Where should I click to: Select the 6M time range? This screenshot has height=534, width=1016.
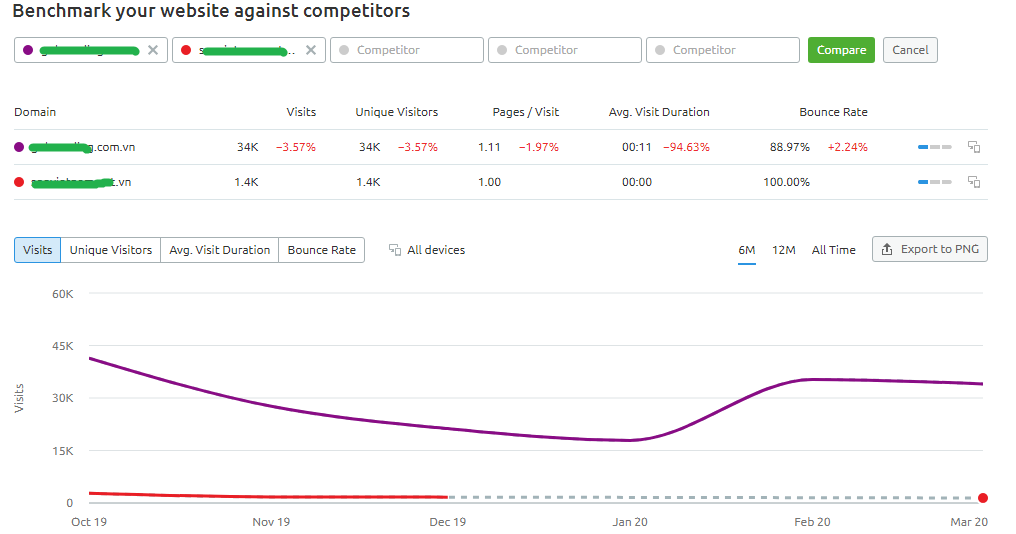click(x=747, y=250)
